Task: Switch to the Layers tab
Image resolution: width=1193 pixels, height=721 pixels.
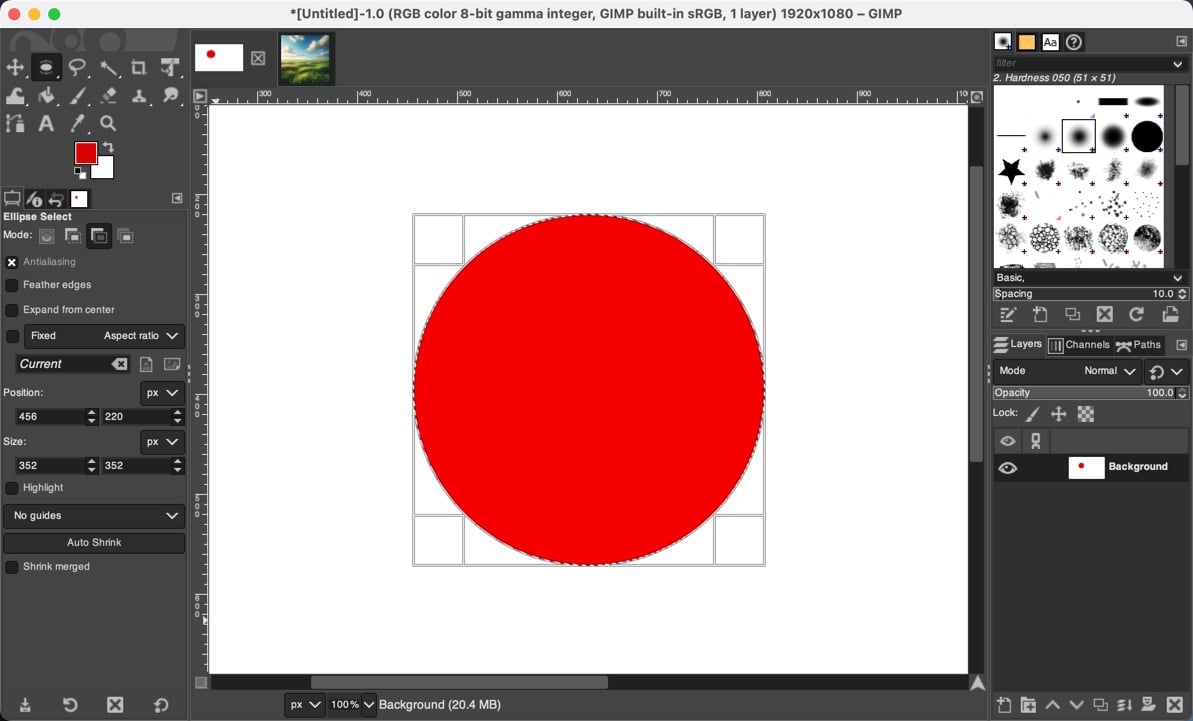Action: click(x=1017, y=345)
